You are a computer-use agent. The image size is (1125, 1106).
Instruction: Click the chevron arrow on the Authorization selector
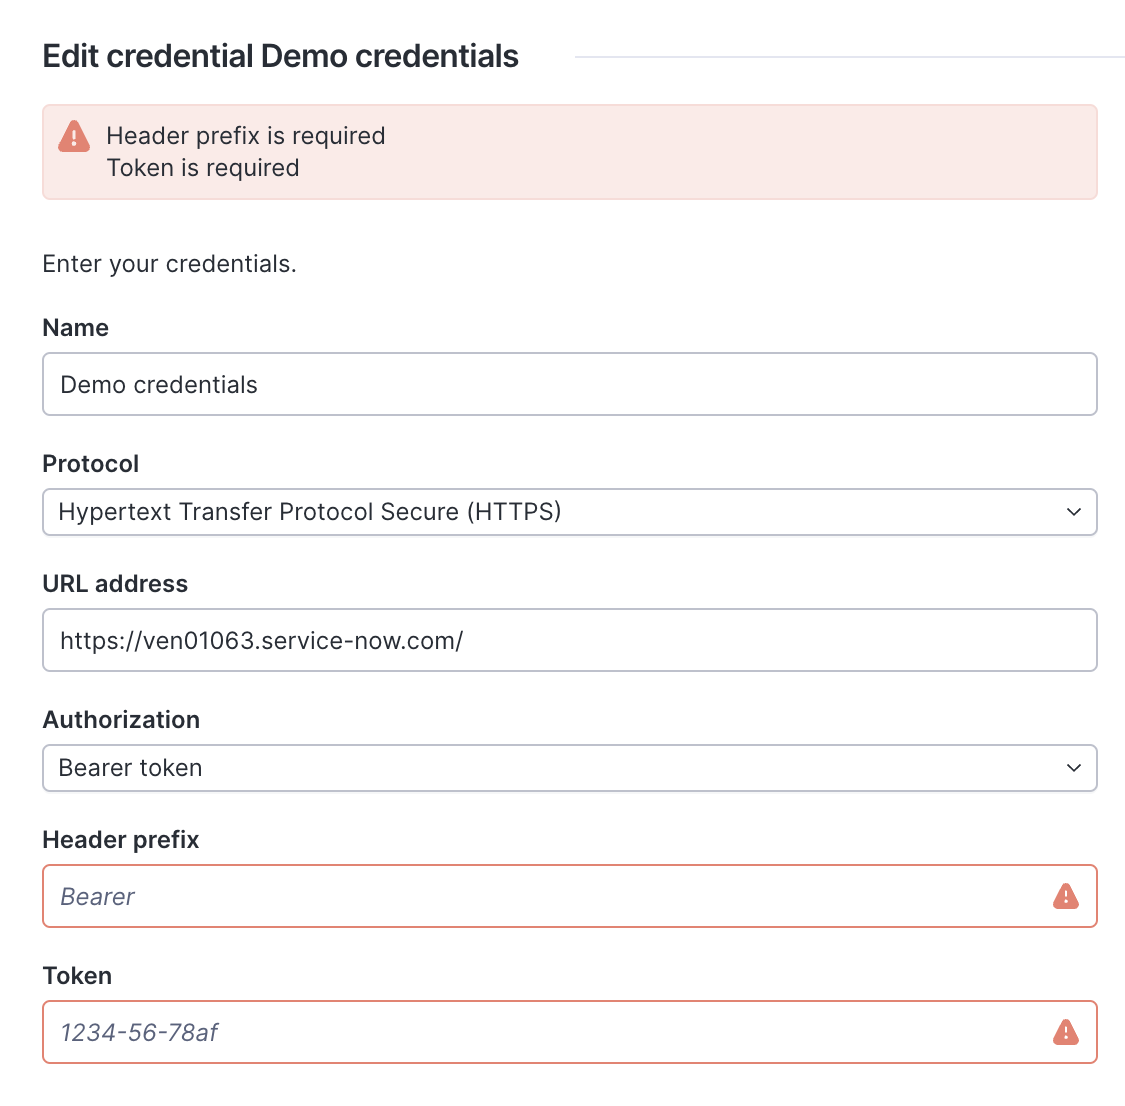point(1074,768)
